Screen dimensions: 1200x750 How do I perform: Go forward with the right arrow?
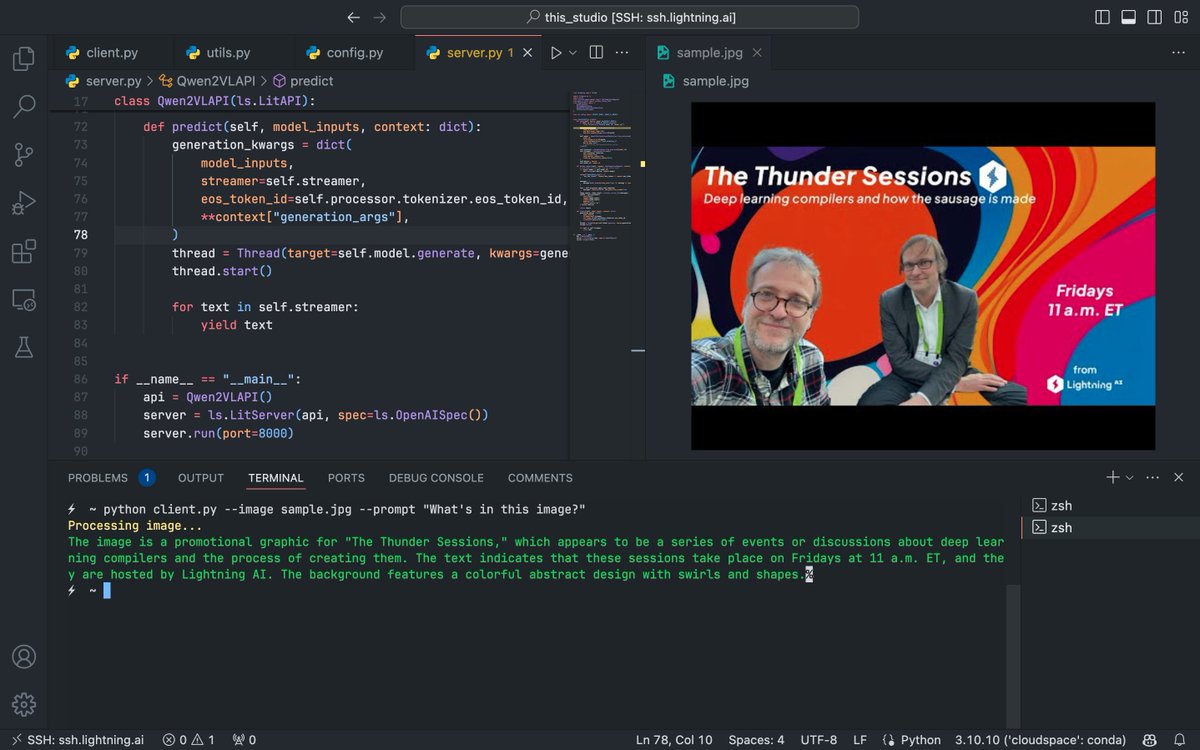click(379, 17)
